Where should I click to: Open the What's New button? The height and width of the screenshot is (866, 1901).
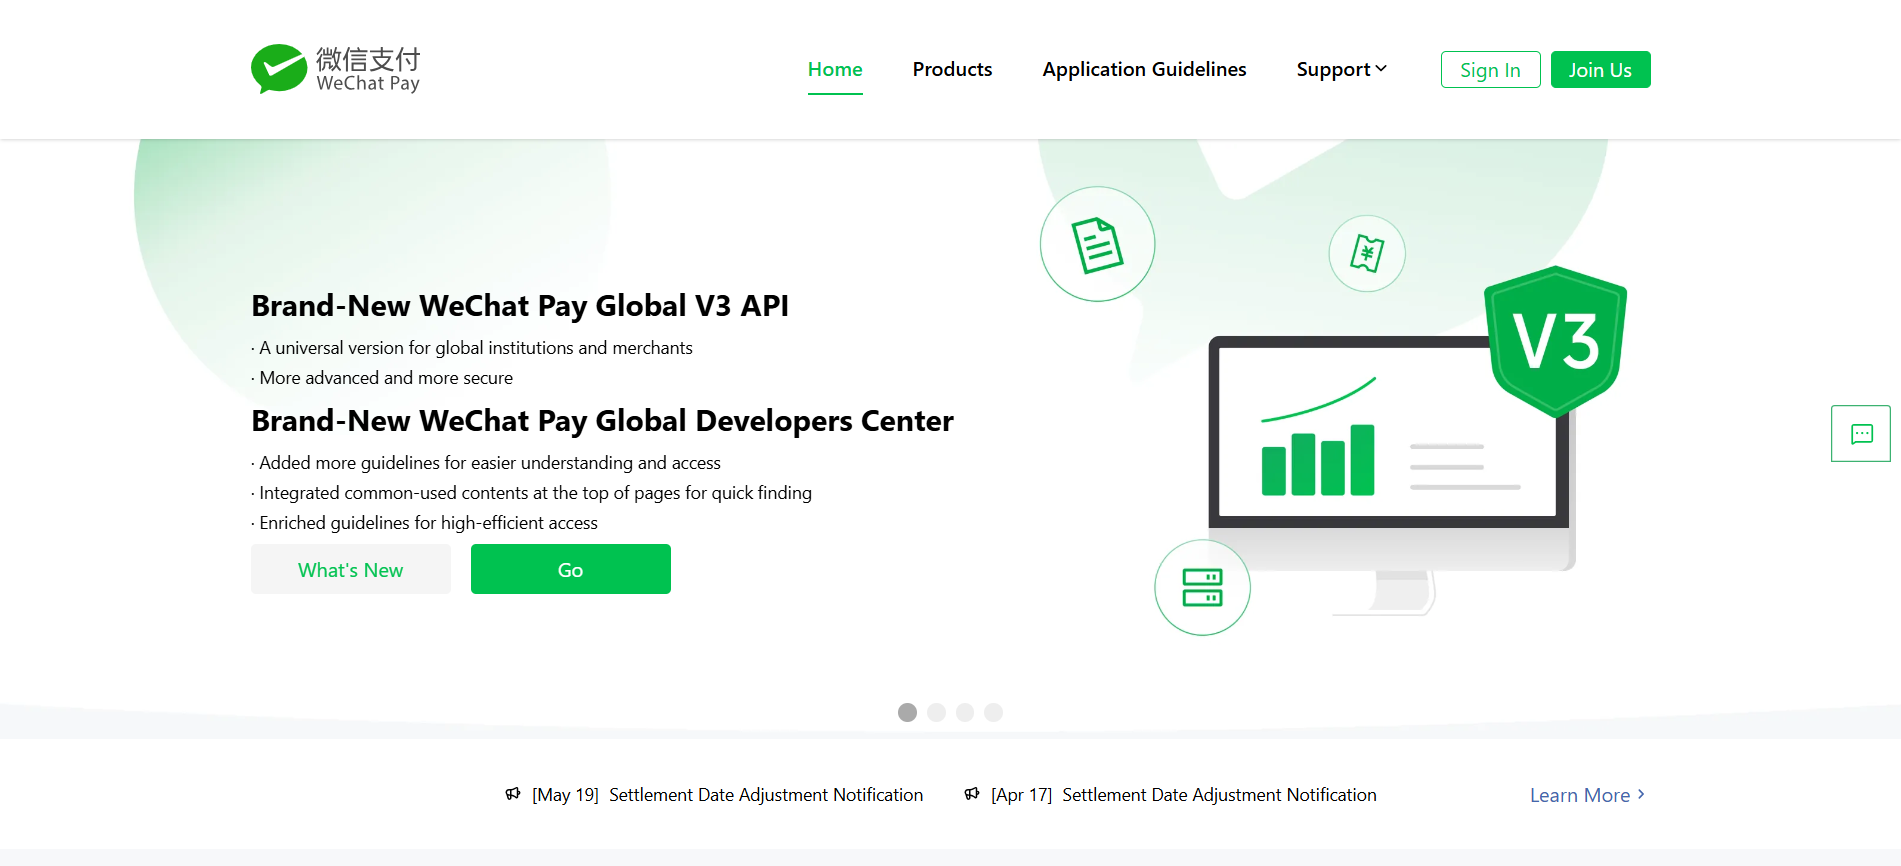(x=350, y=569)
